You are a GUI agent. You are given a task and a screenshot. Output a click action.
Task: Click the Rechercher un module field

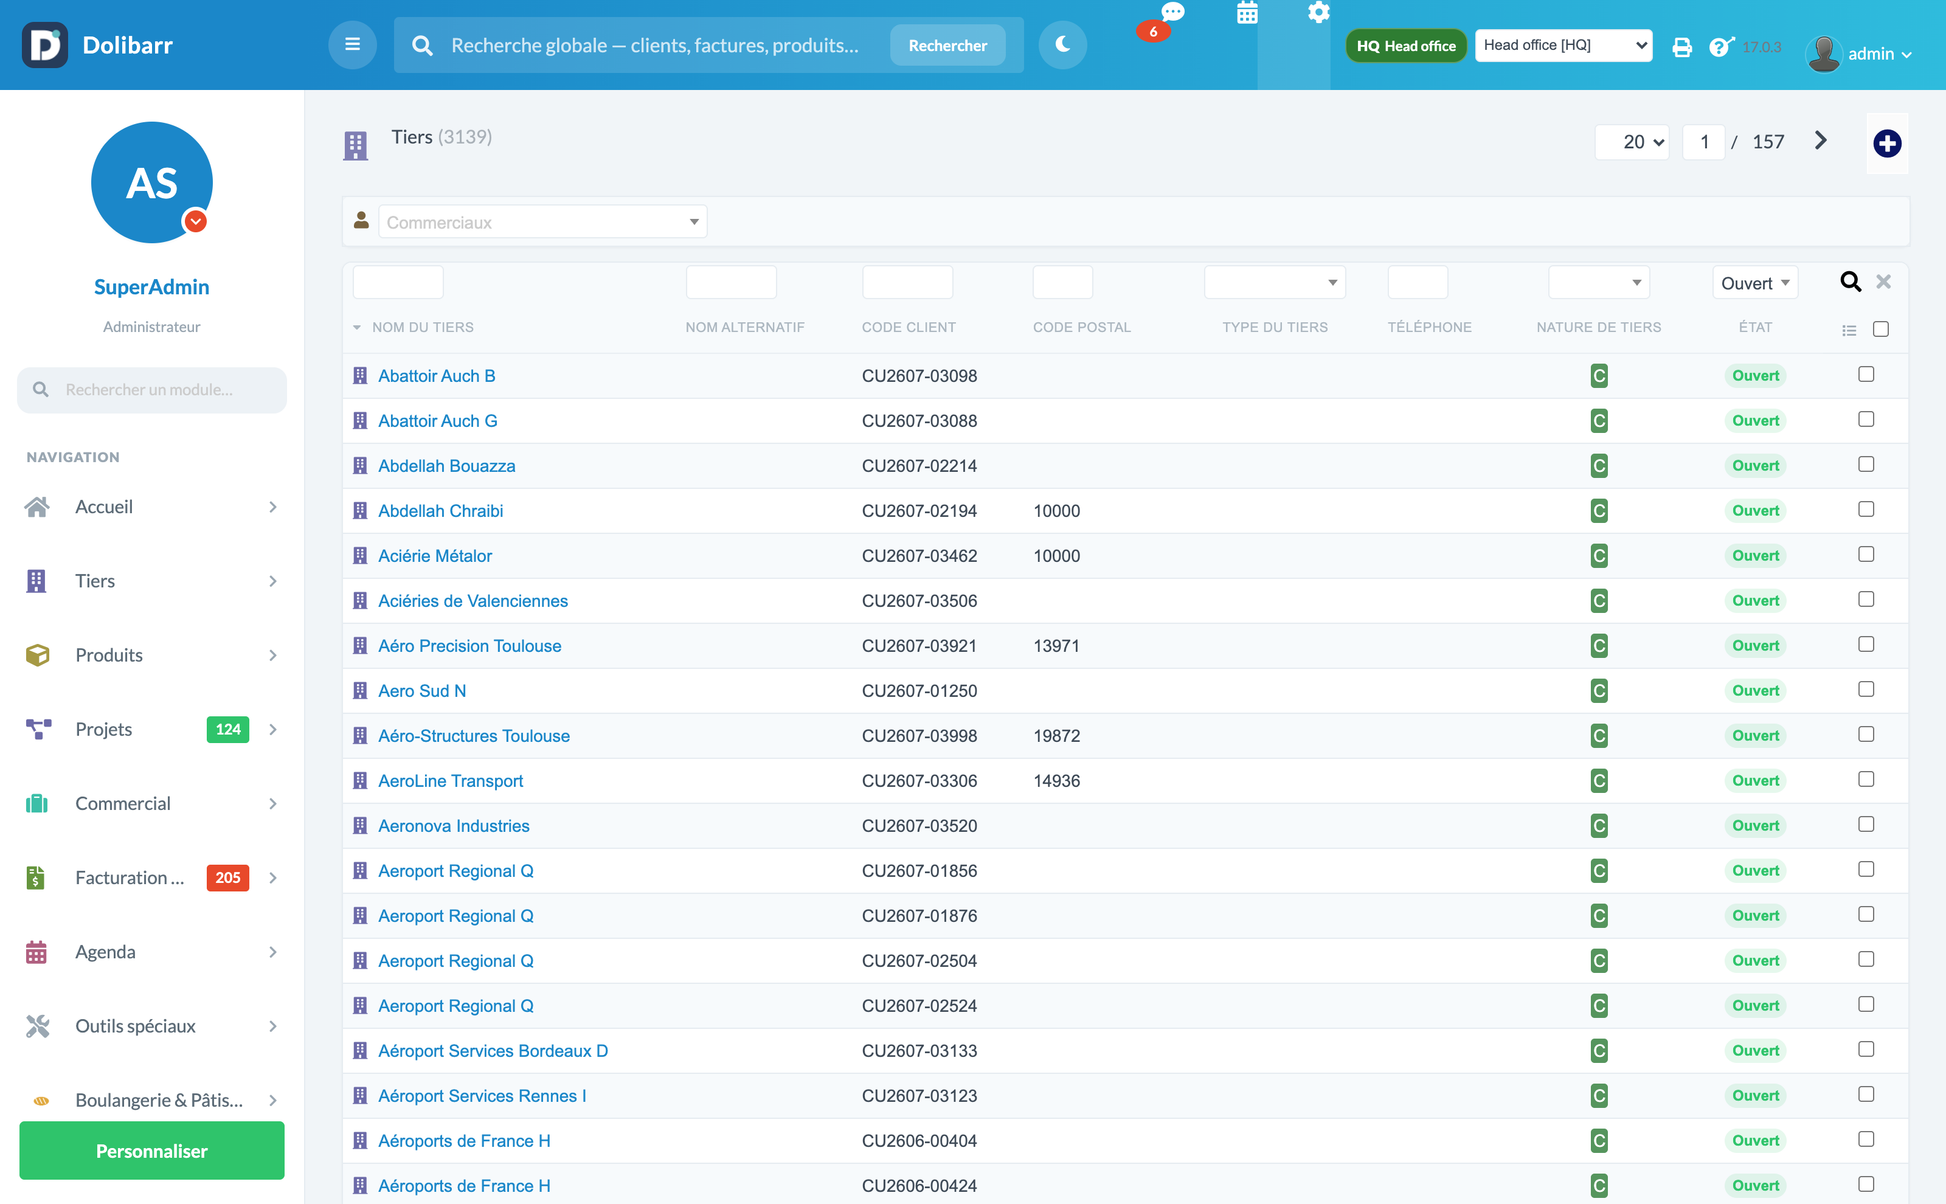tap(152, 389)
